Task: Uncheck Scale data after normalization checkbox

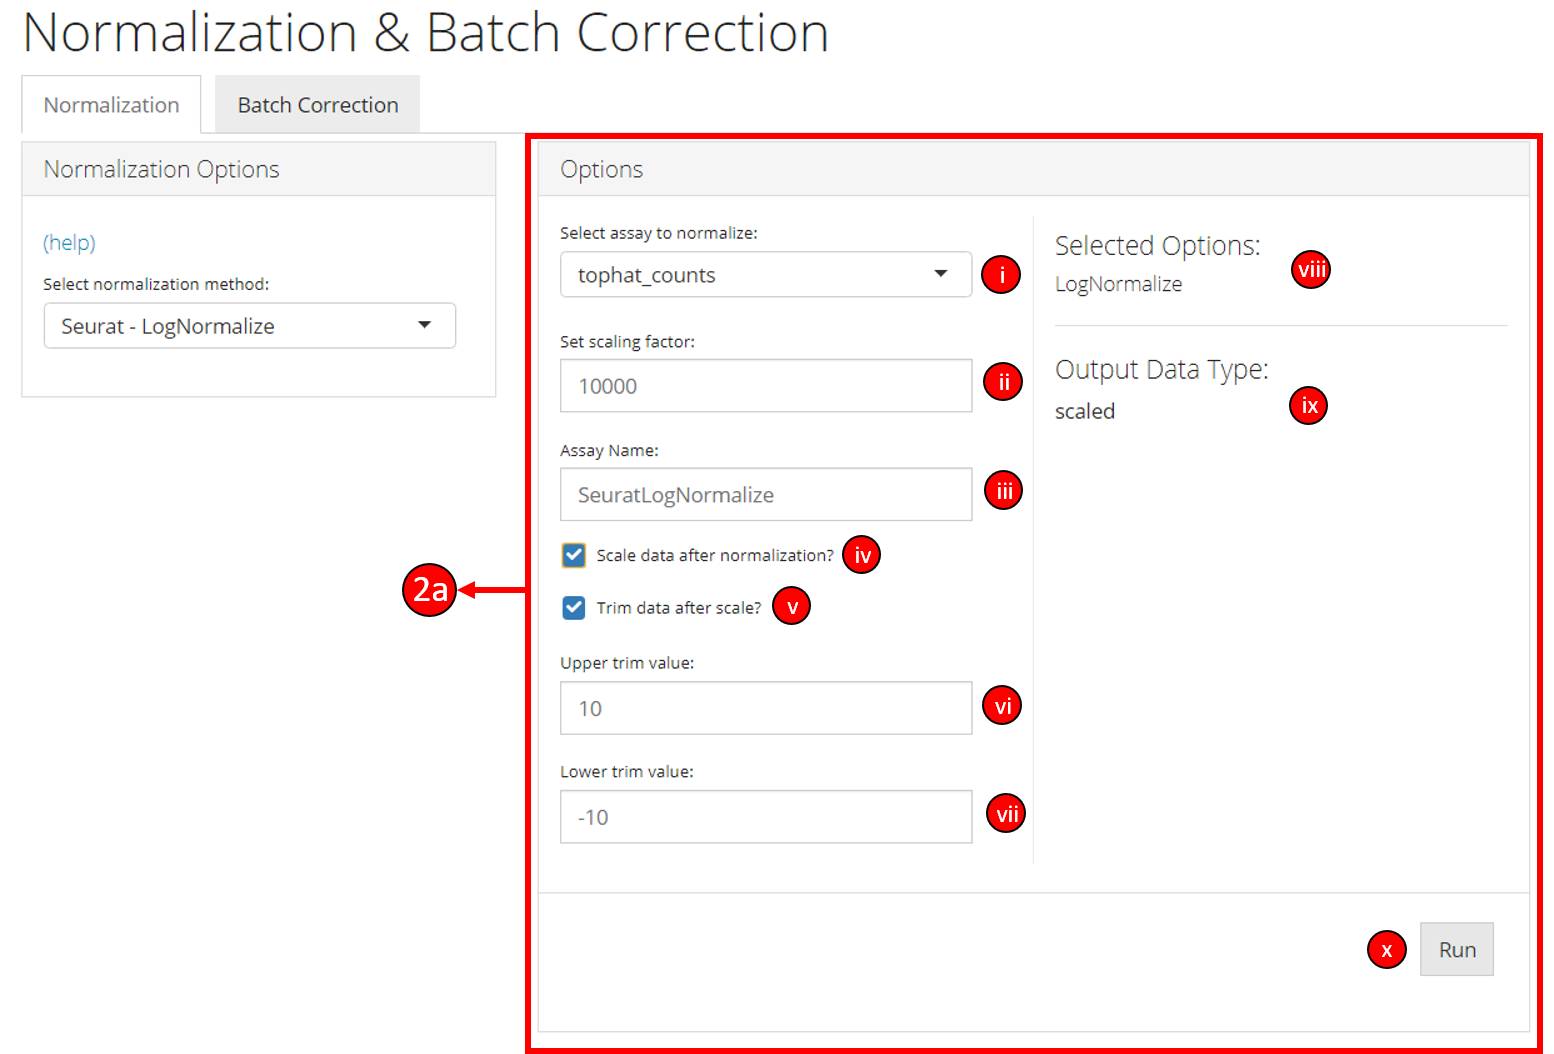Action: click(574, 555)
